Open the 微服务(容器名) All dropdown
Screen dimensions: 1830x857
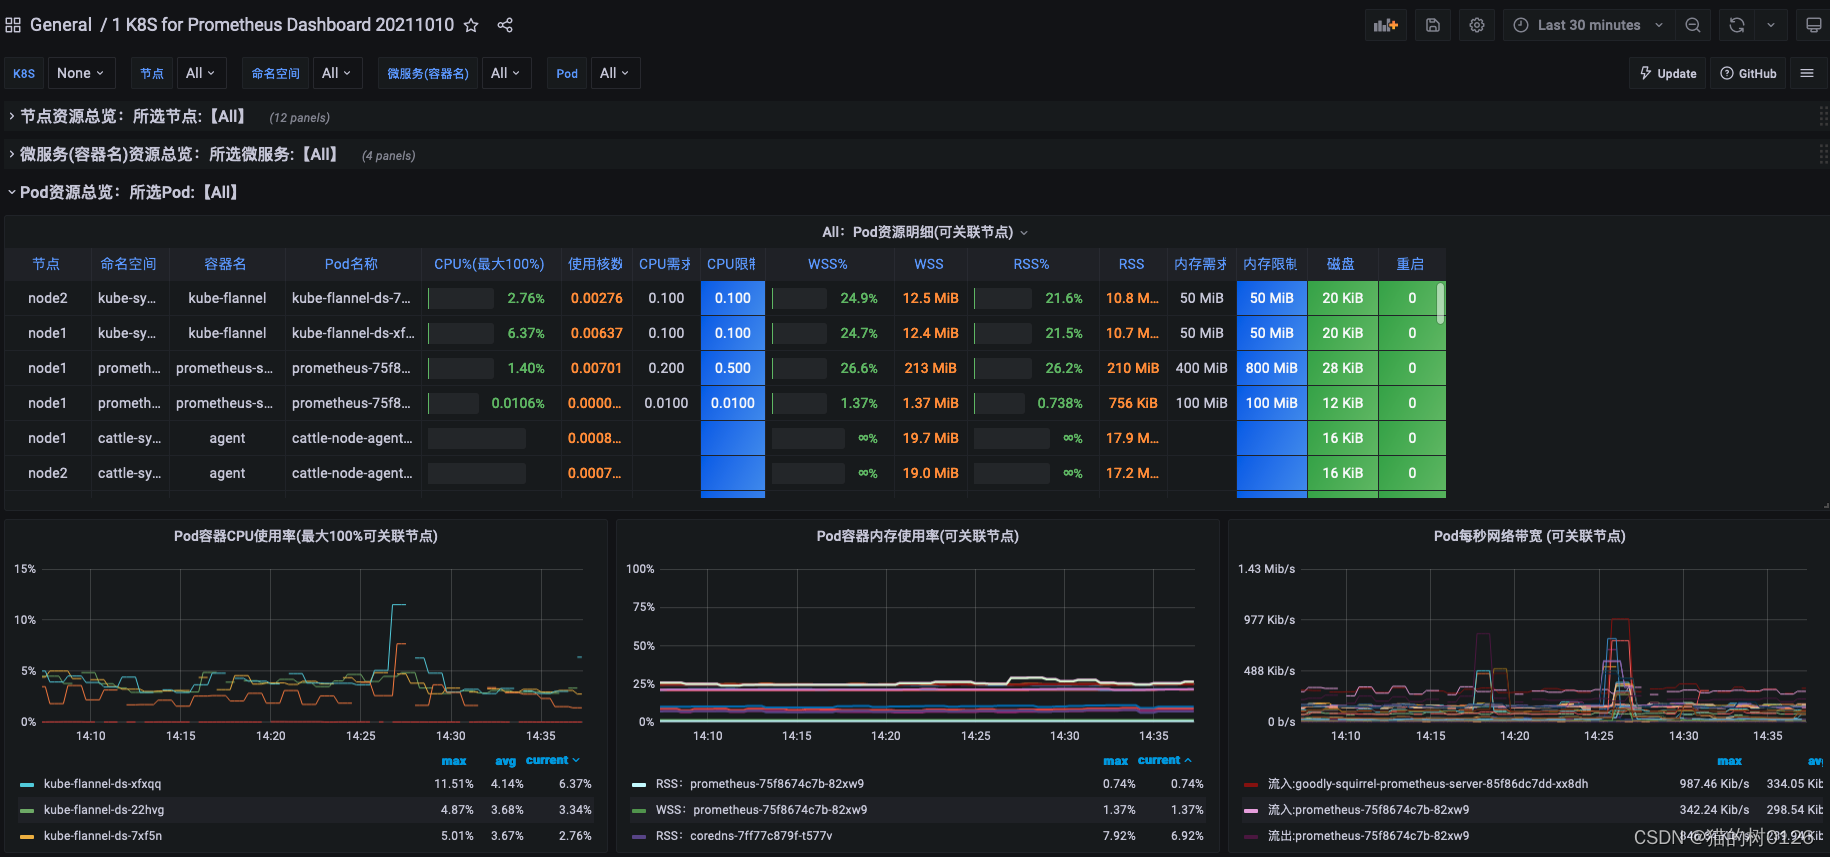point(505,73)
